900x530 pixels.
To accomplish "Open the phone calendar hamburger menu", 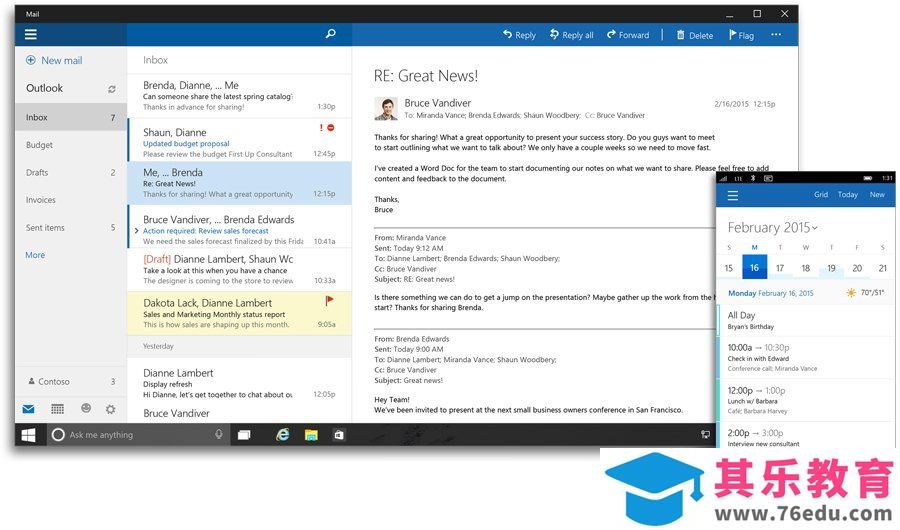I will coord(732,196).
